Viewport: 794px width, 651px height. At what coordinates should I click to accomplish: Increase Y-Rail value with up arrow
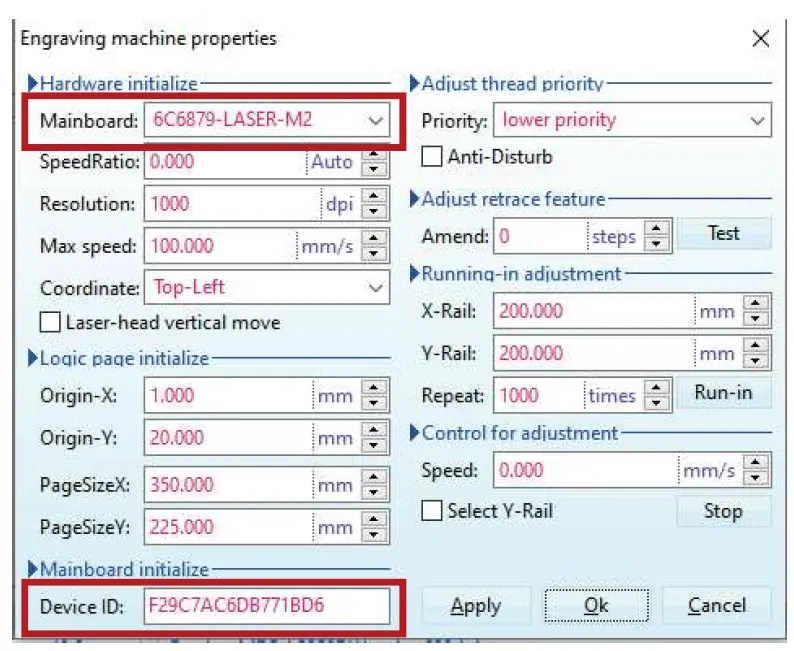tap(756, 345)
